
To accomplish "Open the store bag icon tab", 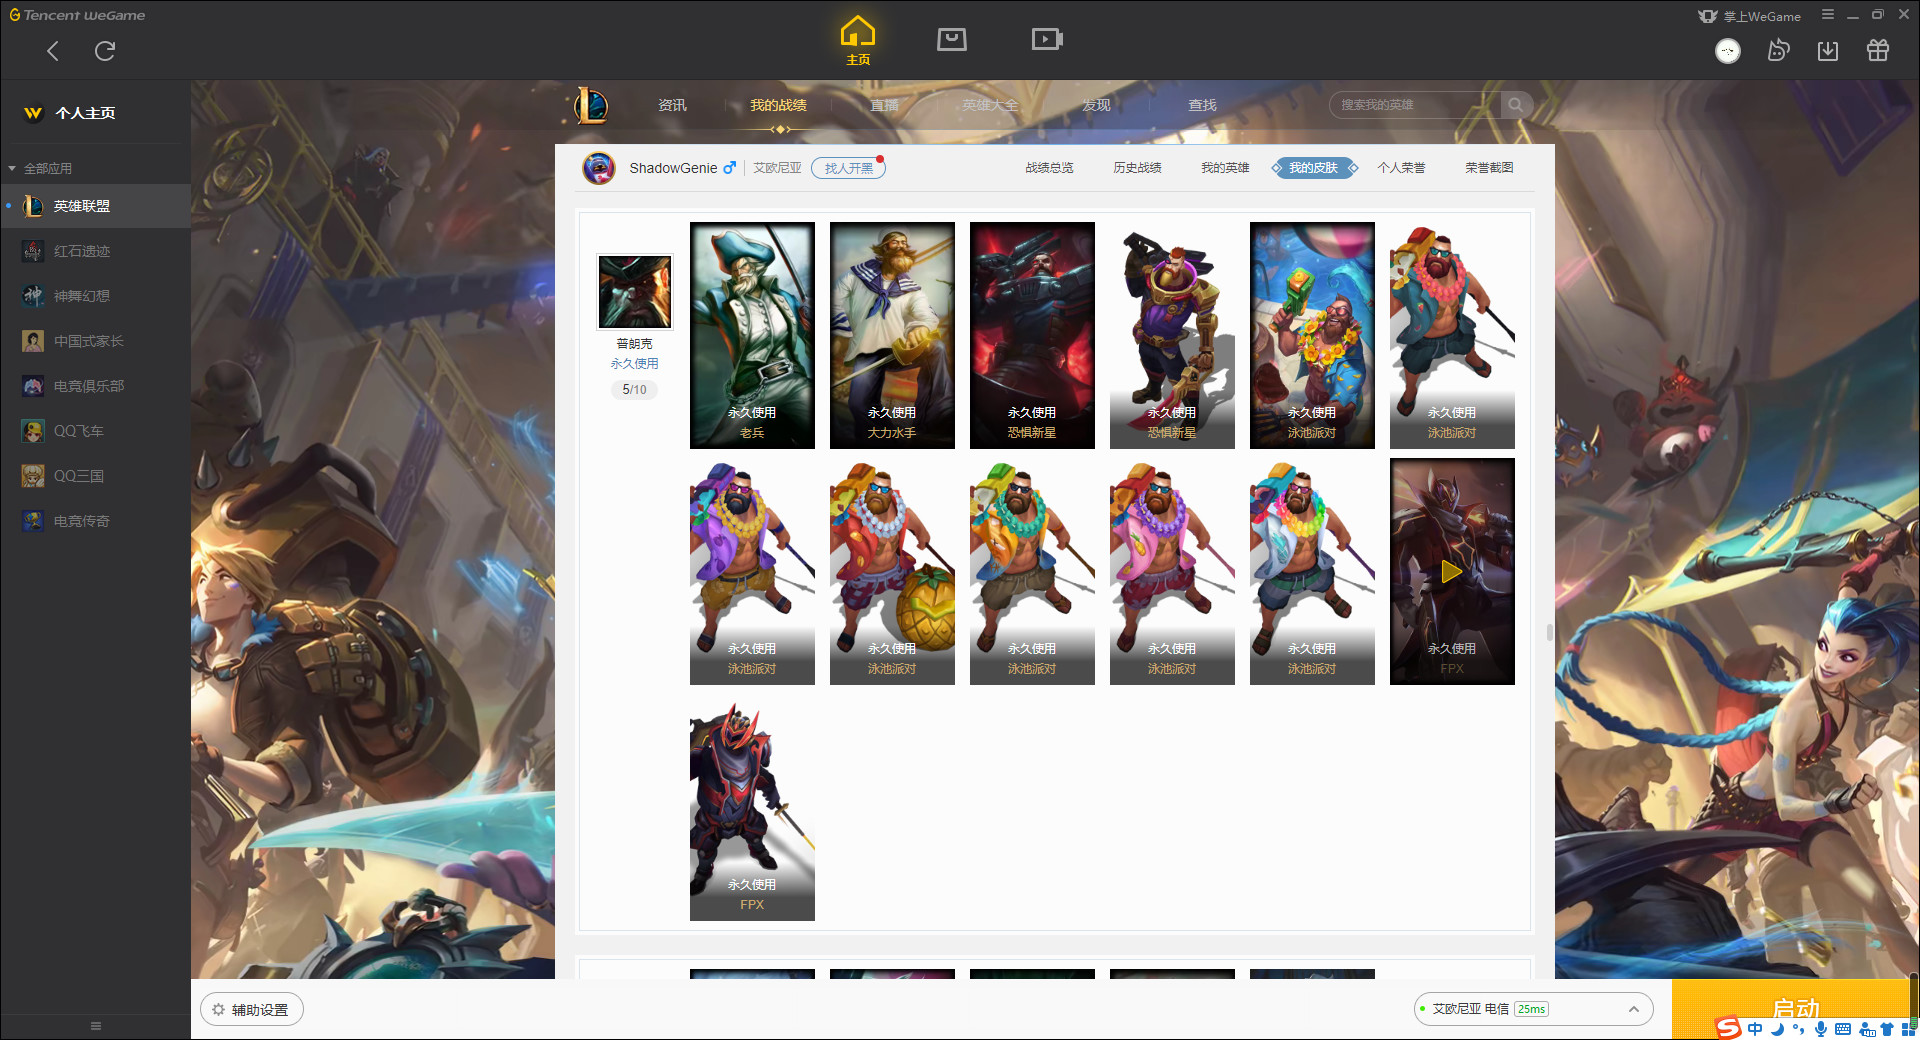I will coord(952,39).
